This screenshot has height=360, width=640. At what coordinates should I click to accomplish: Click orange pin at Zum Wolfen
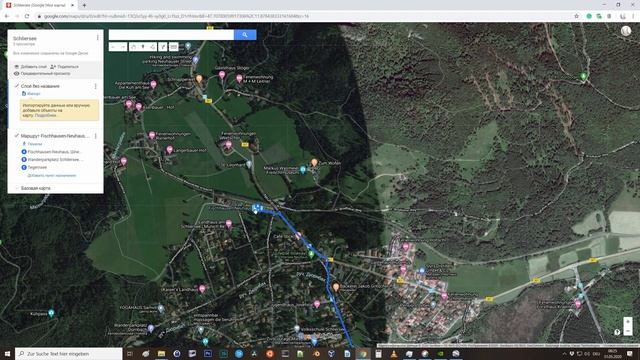click(314, 163)
